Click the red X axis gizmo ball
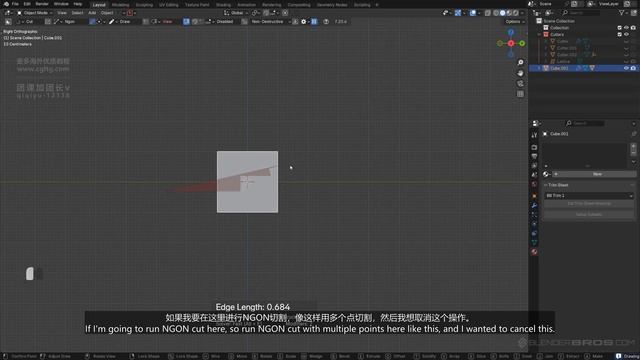The image size is (640, 360). tap(511, 43)
